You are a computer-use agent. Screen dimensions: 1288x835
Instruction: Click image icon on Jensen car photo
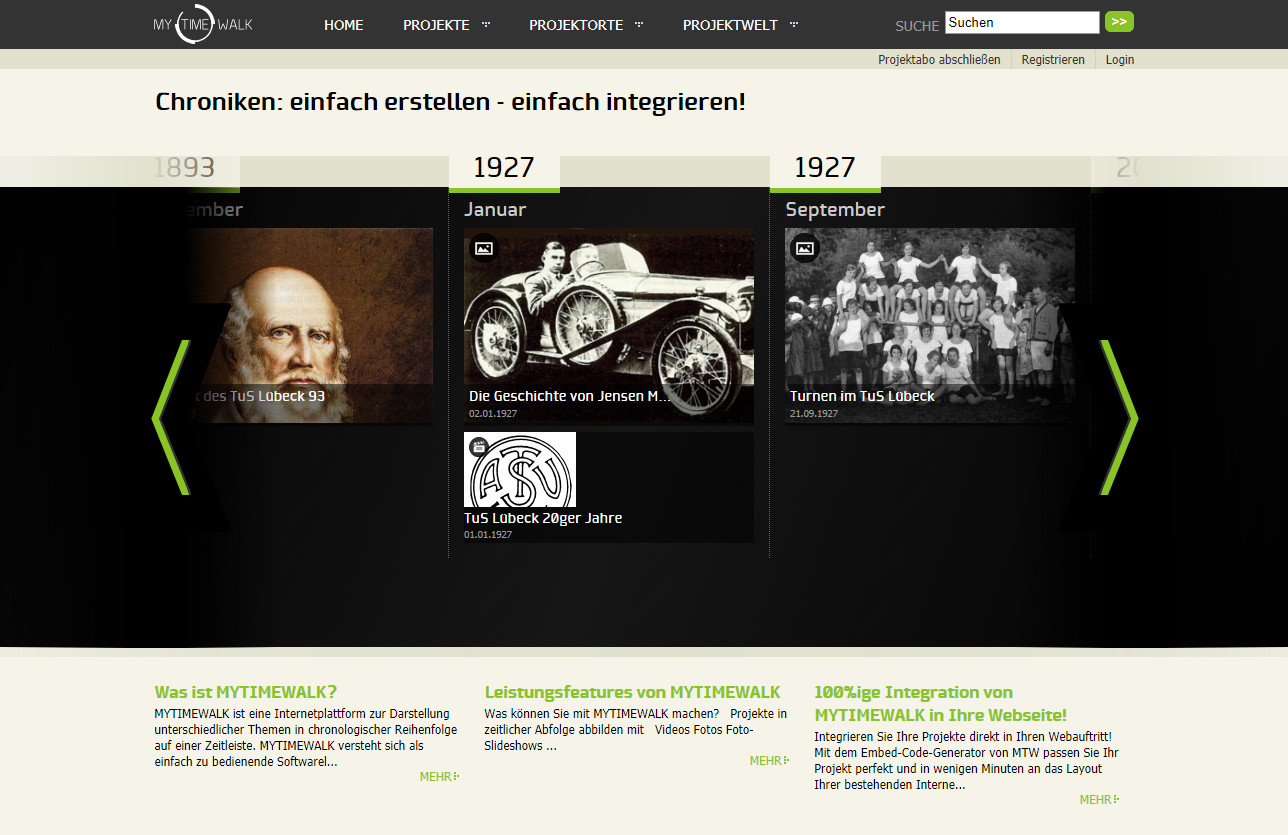coord(484,248)
